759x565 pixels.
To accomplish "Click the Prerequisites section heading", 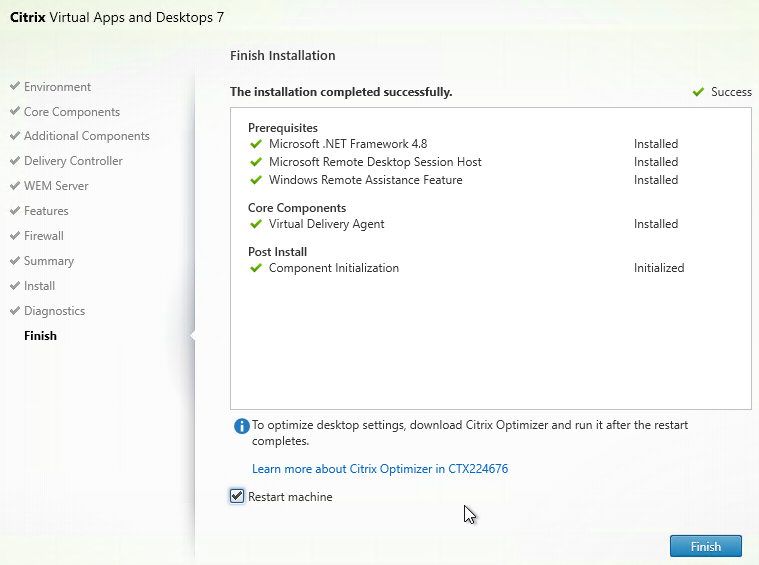I will [x=283, y=128].
